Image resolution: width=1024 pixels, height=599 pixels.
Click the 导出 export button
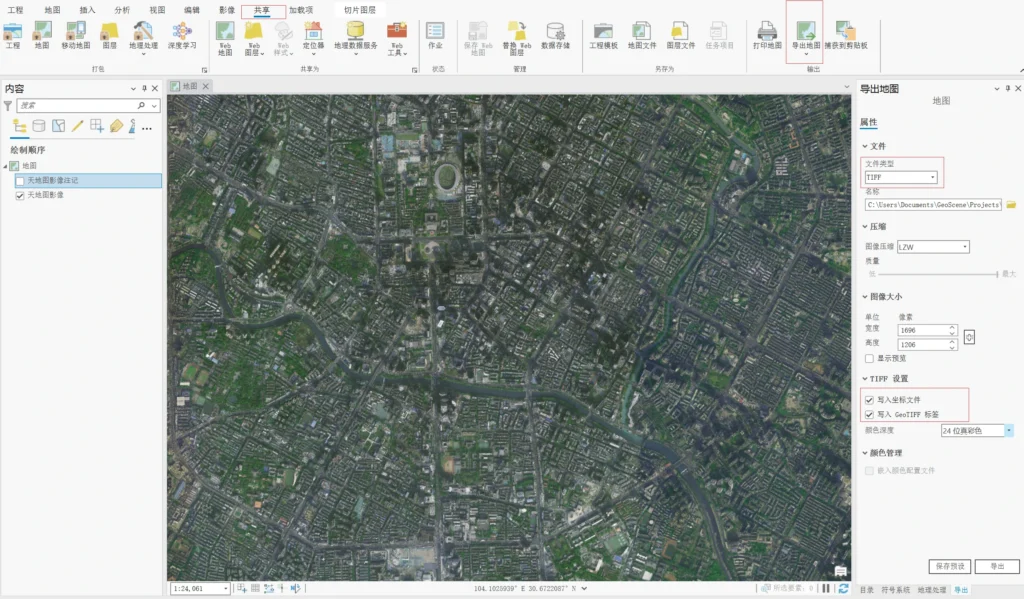[999, 564]
